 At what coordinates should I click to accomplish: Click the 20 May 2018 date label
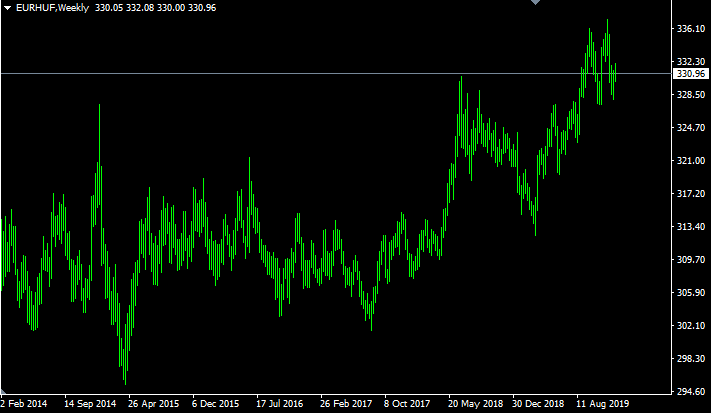(475, 403)
